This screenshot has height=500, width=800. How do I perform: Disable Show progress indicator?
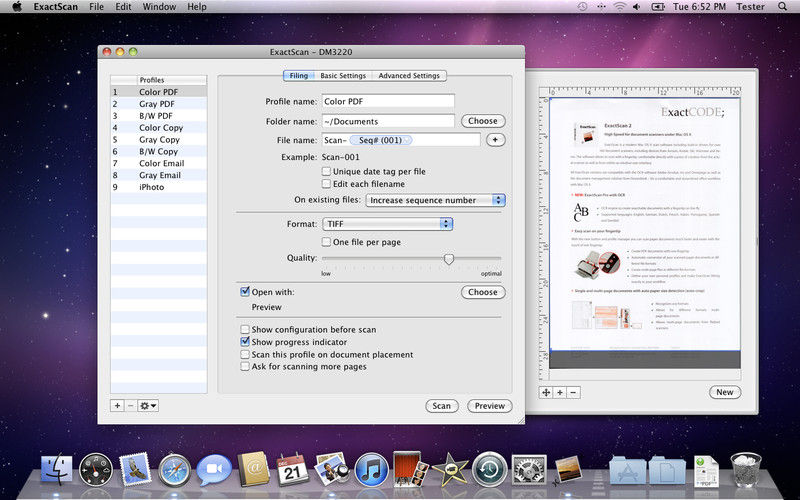click(245, 342)
